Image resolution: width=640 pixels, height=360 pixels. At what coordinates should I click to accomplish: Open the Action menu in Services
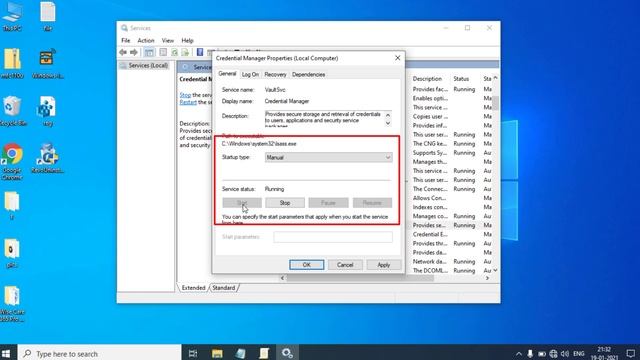coord(146,40)
